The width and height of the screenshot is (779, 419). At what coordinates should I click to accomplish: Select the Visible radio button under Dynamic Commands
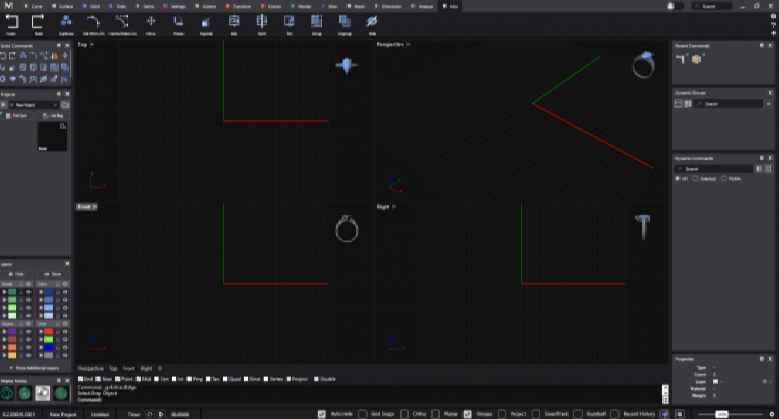pyautogui.click(x=724, y=178)
